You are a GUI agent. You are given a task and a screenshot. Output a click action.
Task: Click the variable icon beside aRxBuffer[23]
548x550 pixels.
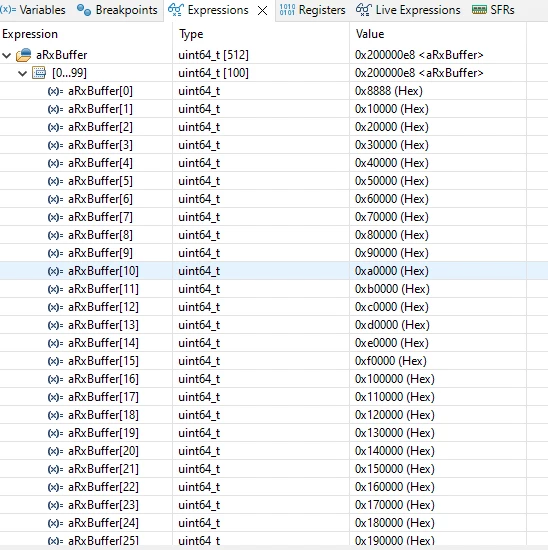55,505
